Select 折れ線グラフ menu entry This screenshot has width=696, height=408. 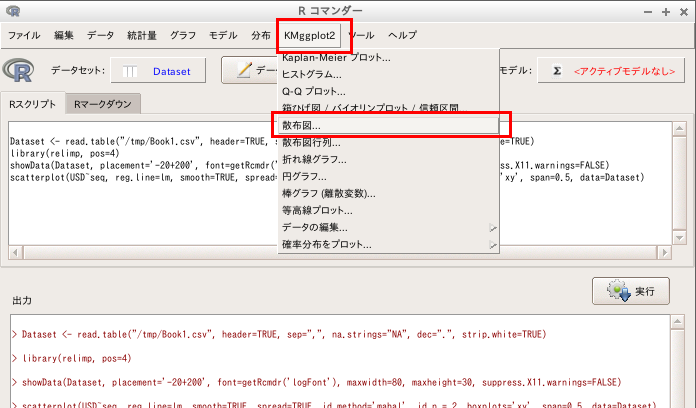(x=388, y=159)
